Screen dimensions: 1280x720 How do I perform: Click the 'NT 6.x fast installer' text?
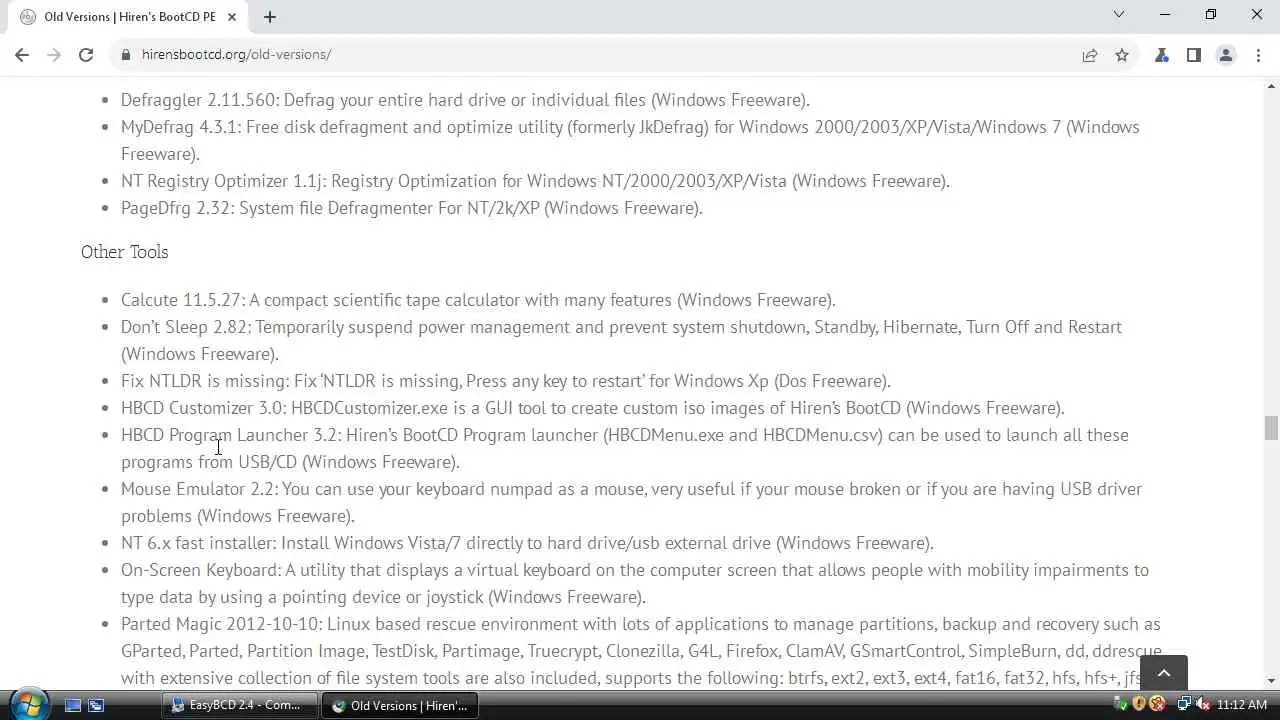tap(198, 543)
